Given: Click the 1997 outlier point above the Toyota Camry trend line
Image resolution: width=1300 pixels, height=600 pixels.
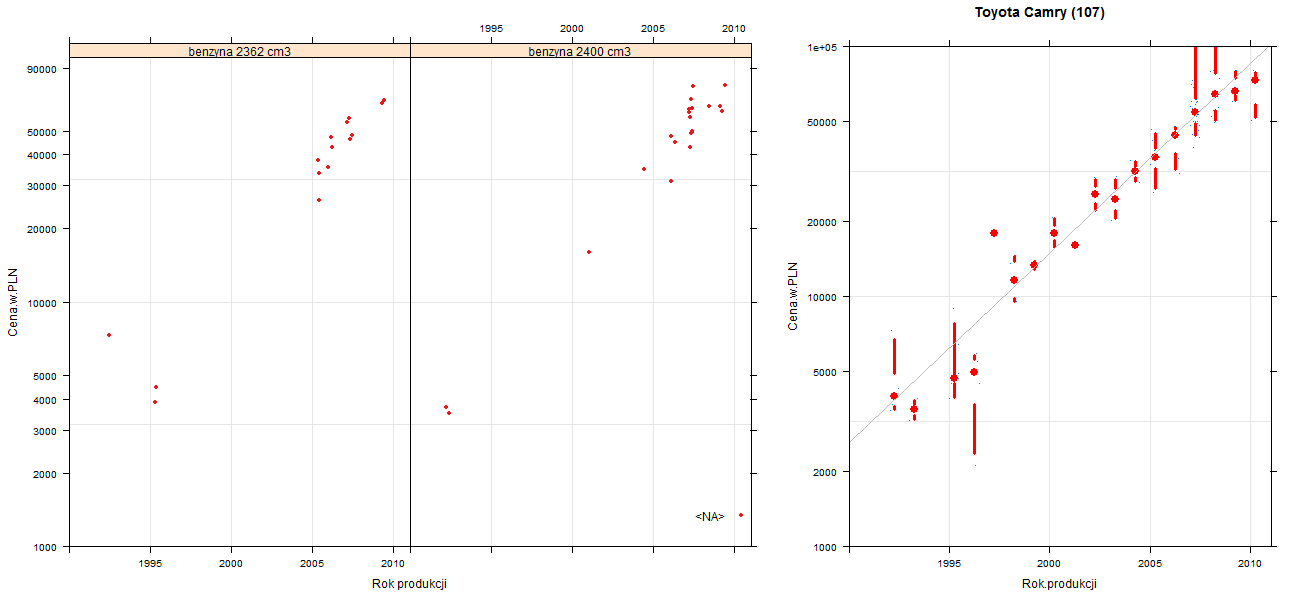Looking at the screenshot, I should 994,233.
